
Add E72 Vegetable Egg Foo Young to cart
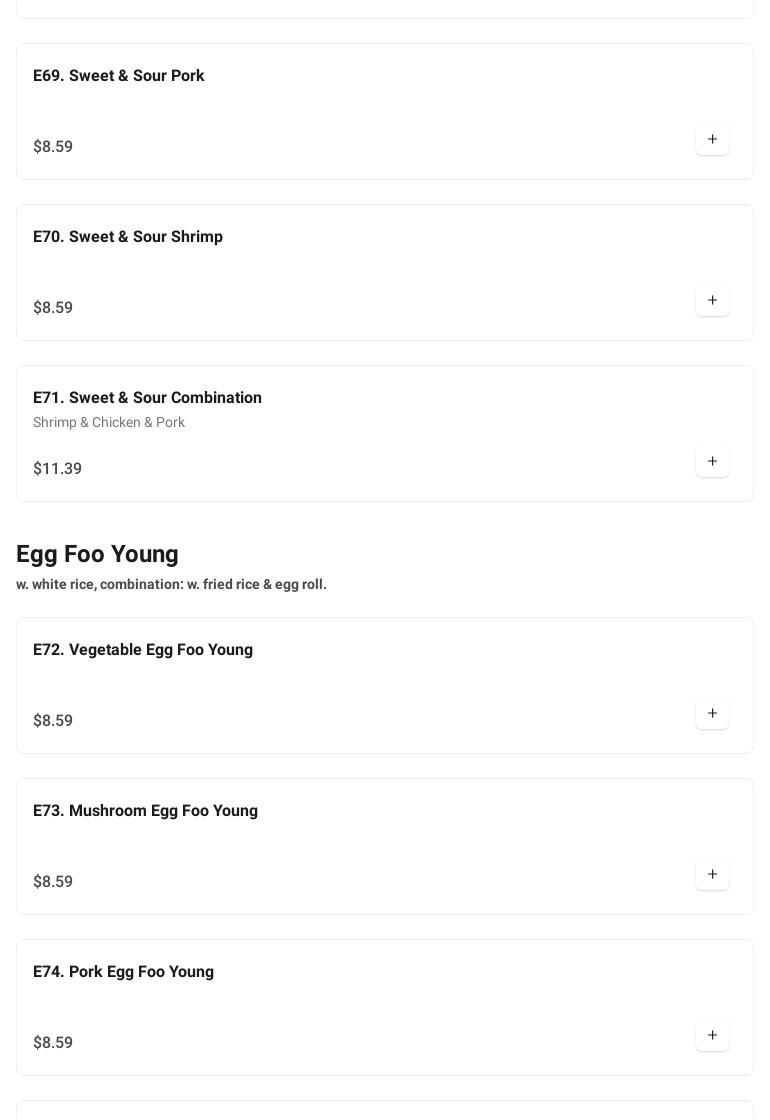pyautogui.click(x=712, y=713)
